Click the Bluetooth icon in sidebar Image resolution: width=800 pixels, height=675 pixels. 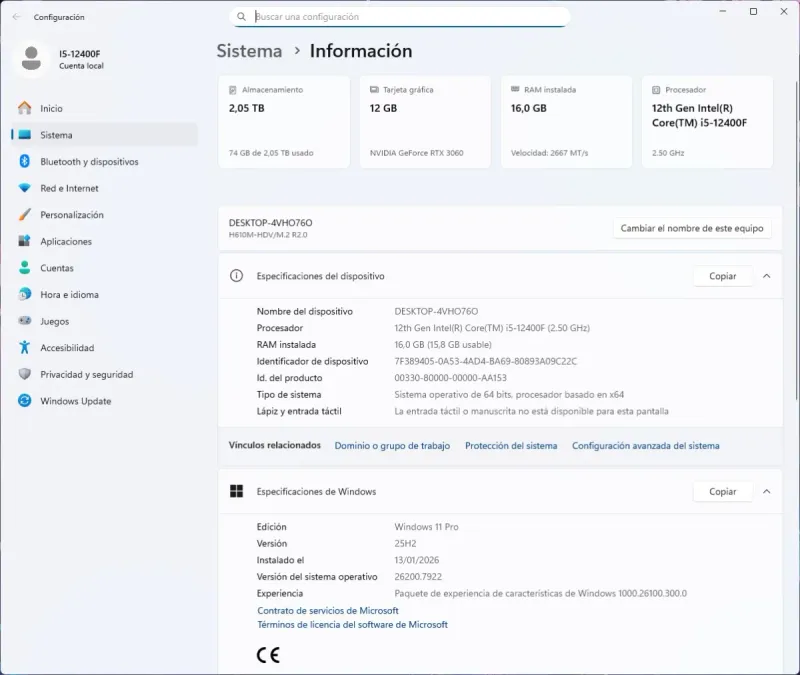24,161
